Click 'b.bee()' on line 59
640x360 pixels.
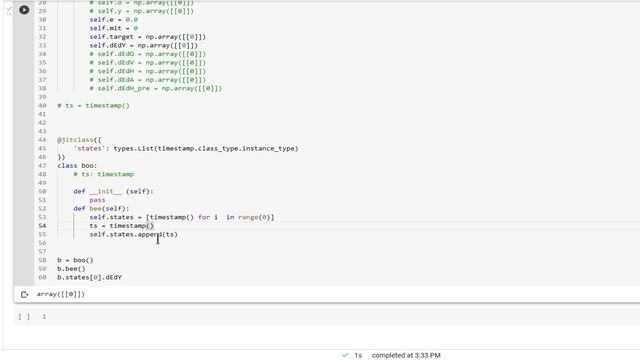coord(71,269)
